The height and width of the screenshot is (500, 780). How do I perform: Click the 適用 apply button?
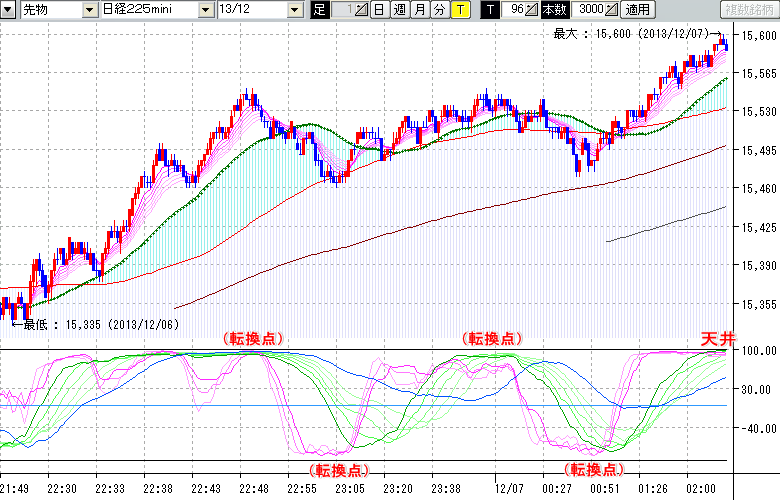637,9
